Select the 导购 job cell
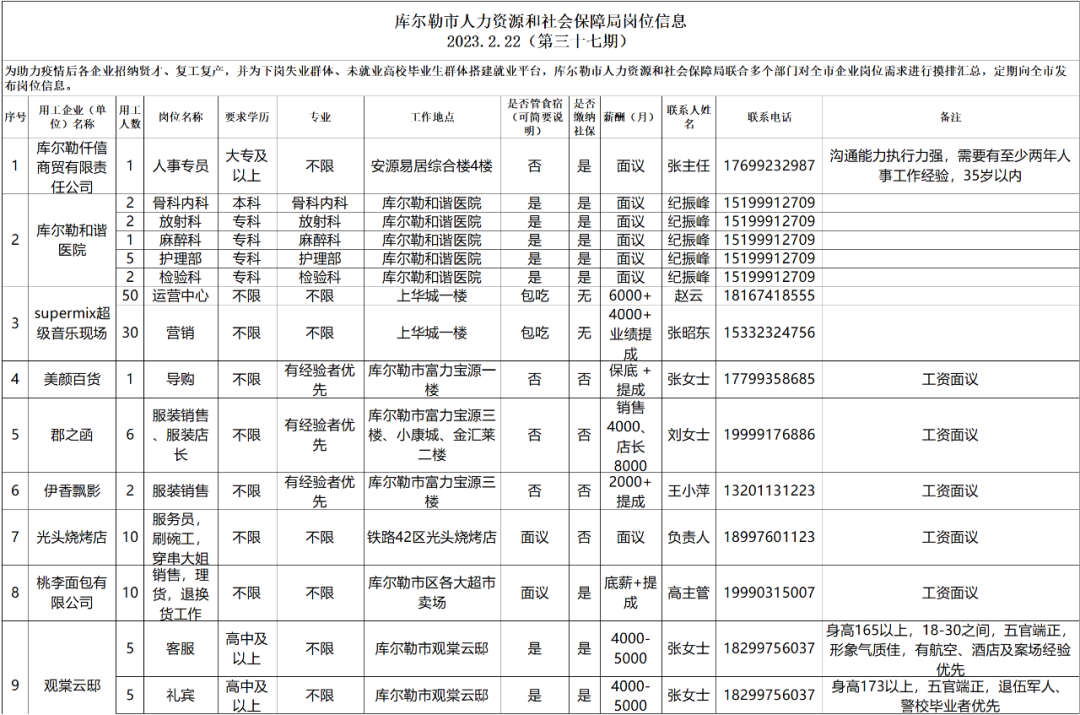1080x715 pixels. (x=180, y=380)
